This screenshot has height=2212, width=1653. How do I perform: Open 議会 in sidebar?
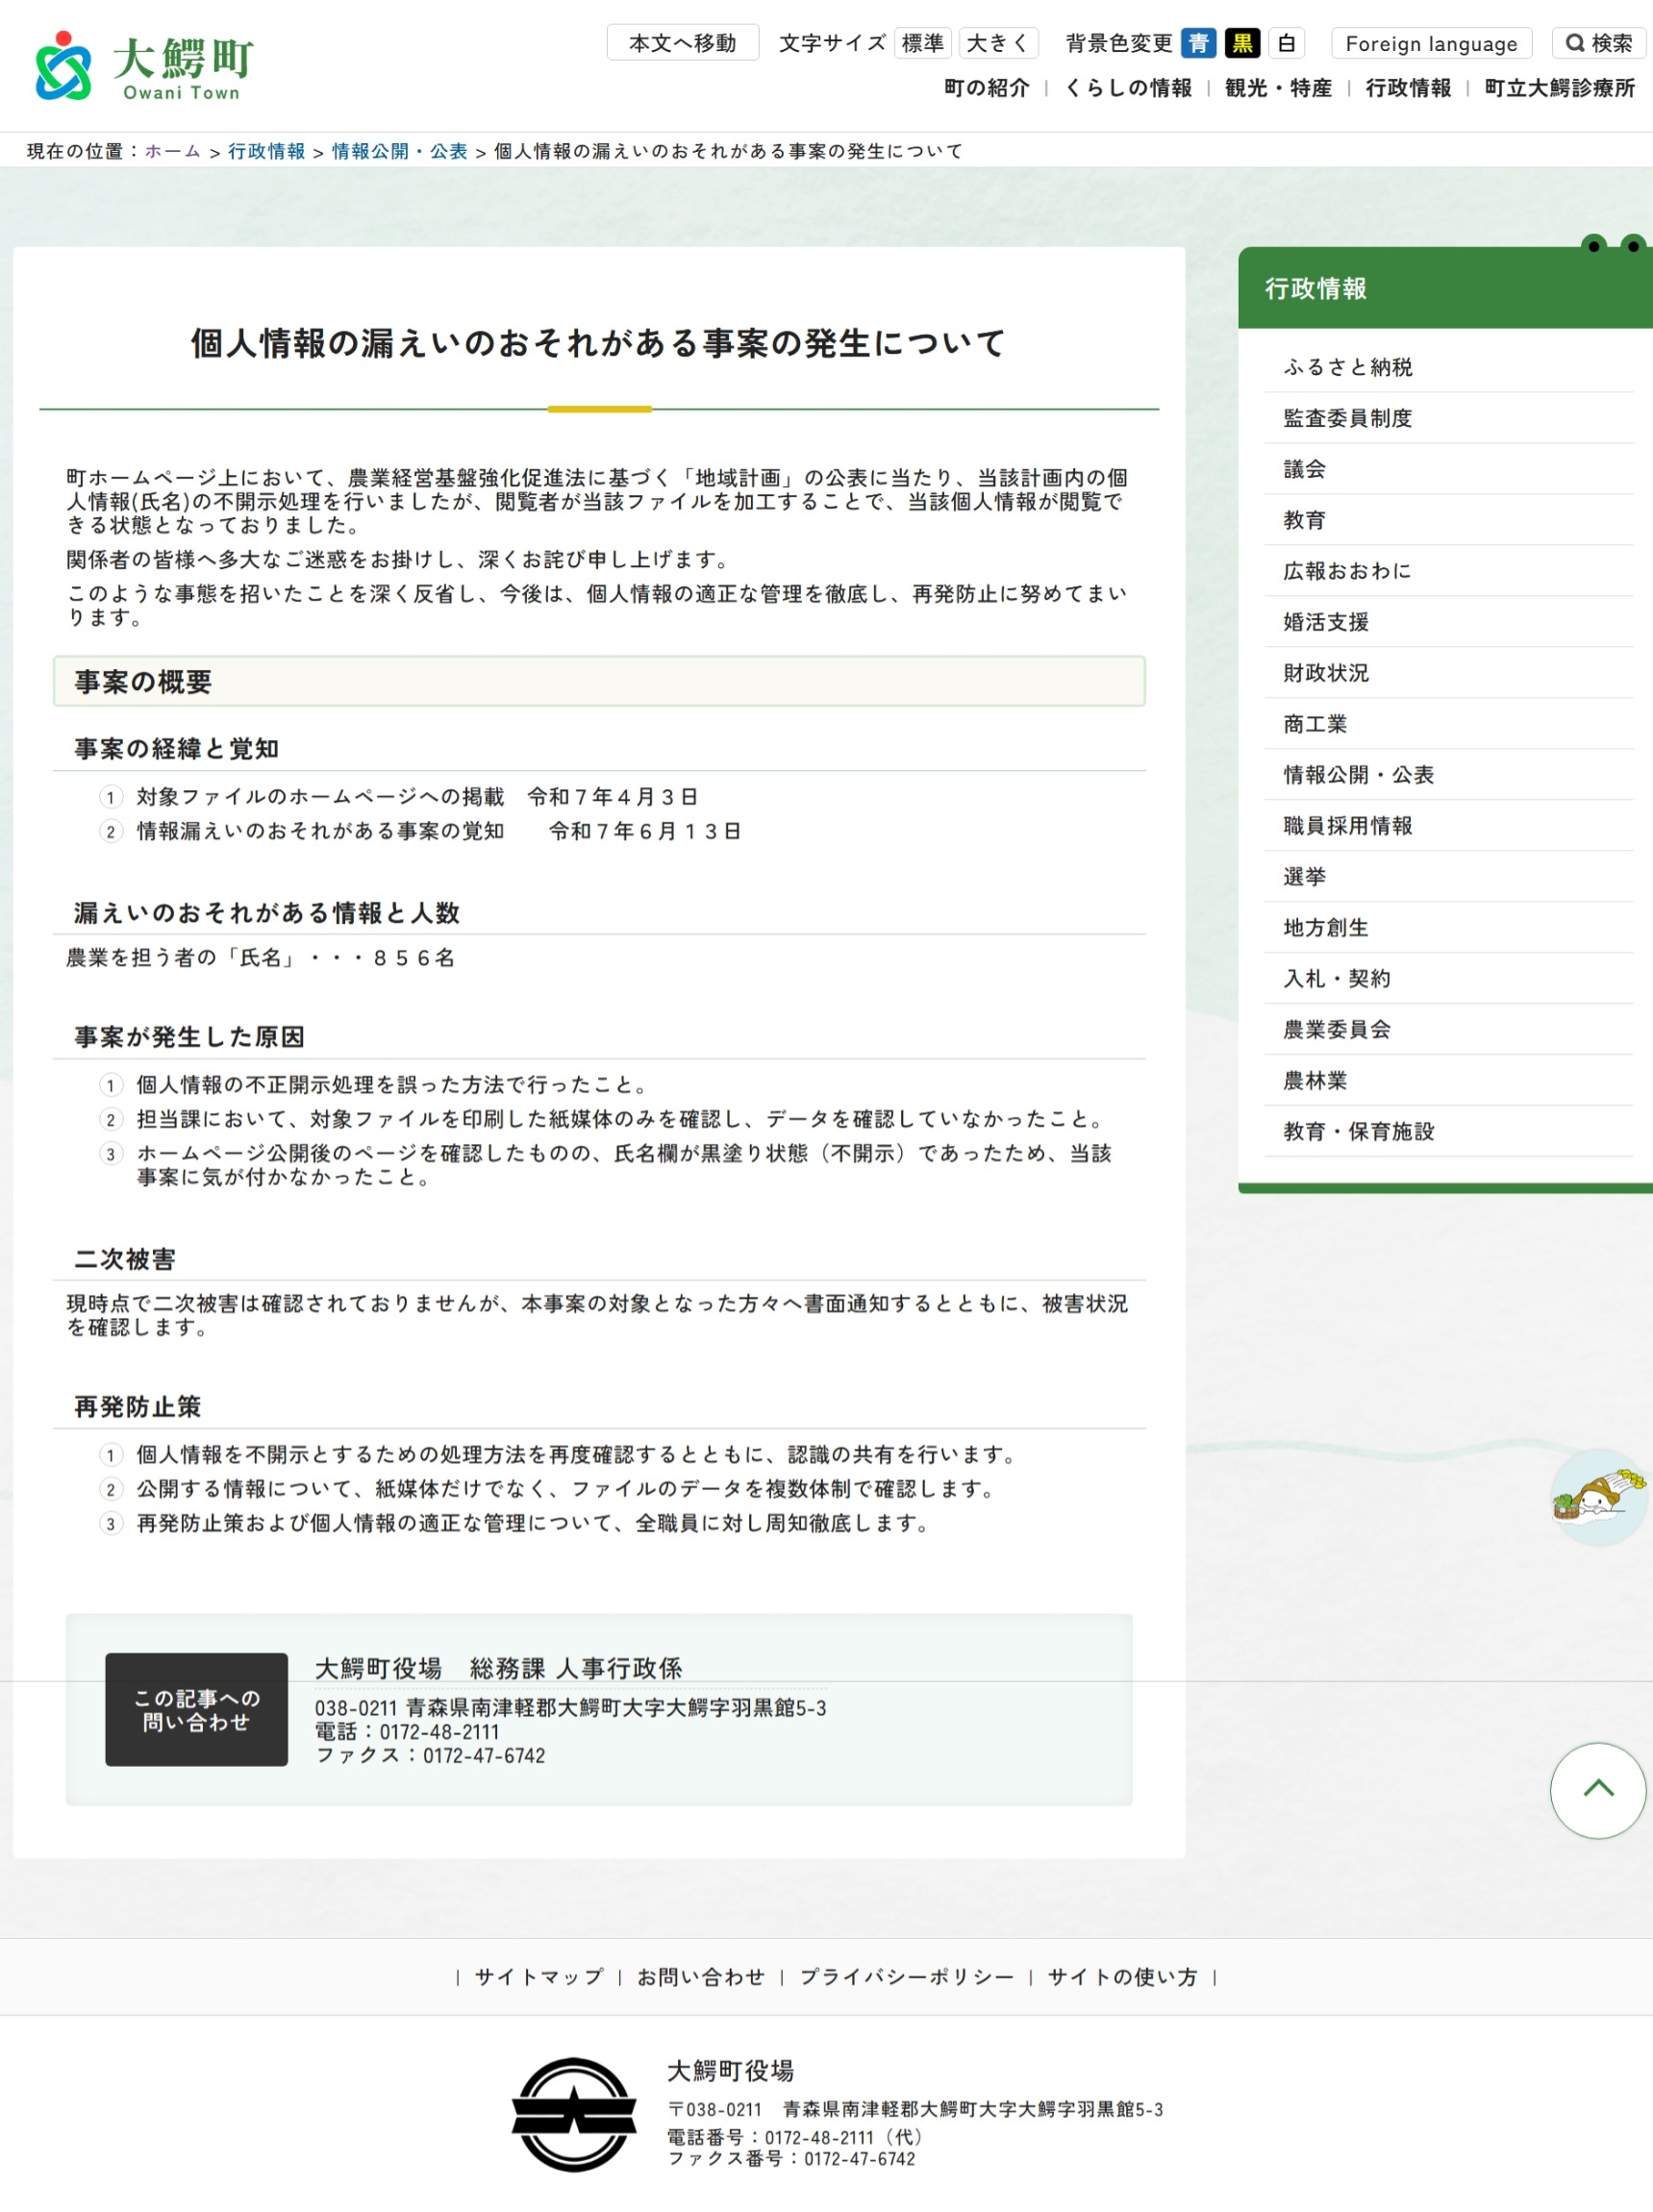(1448, 469)
